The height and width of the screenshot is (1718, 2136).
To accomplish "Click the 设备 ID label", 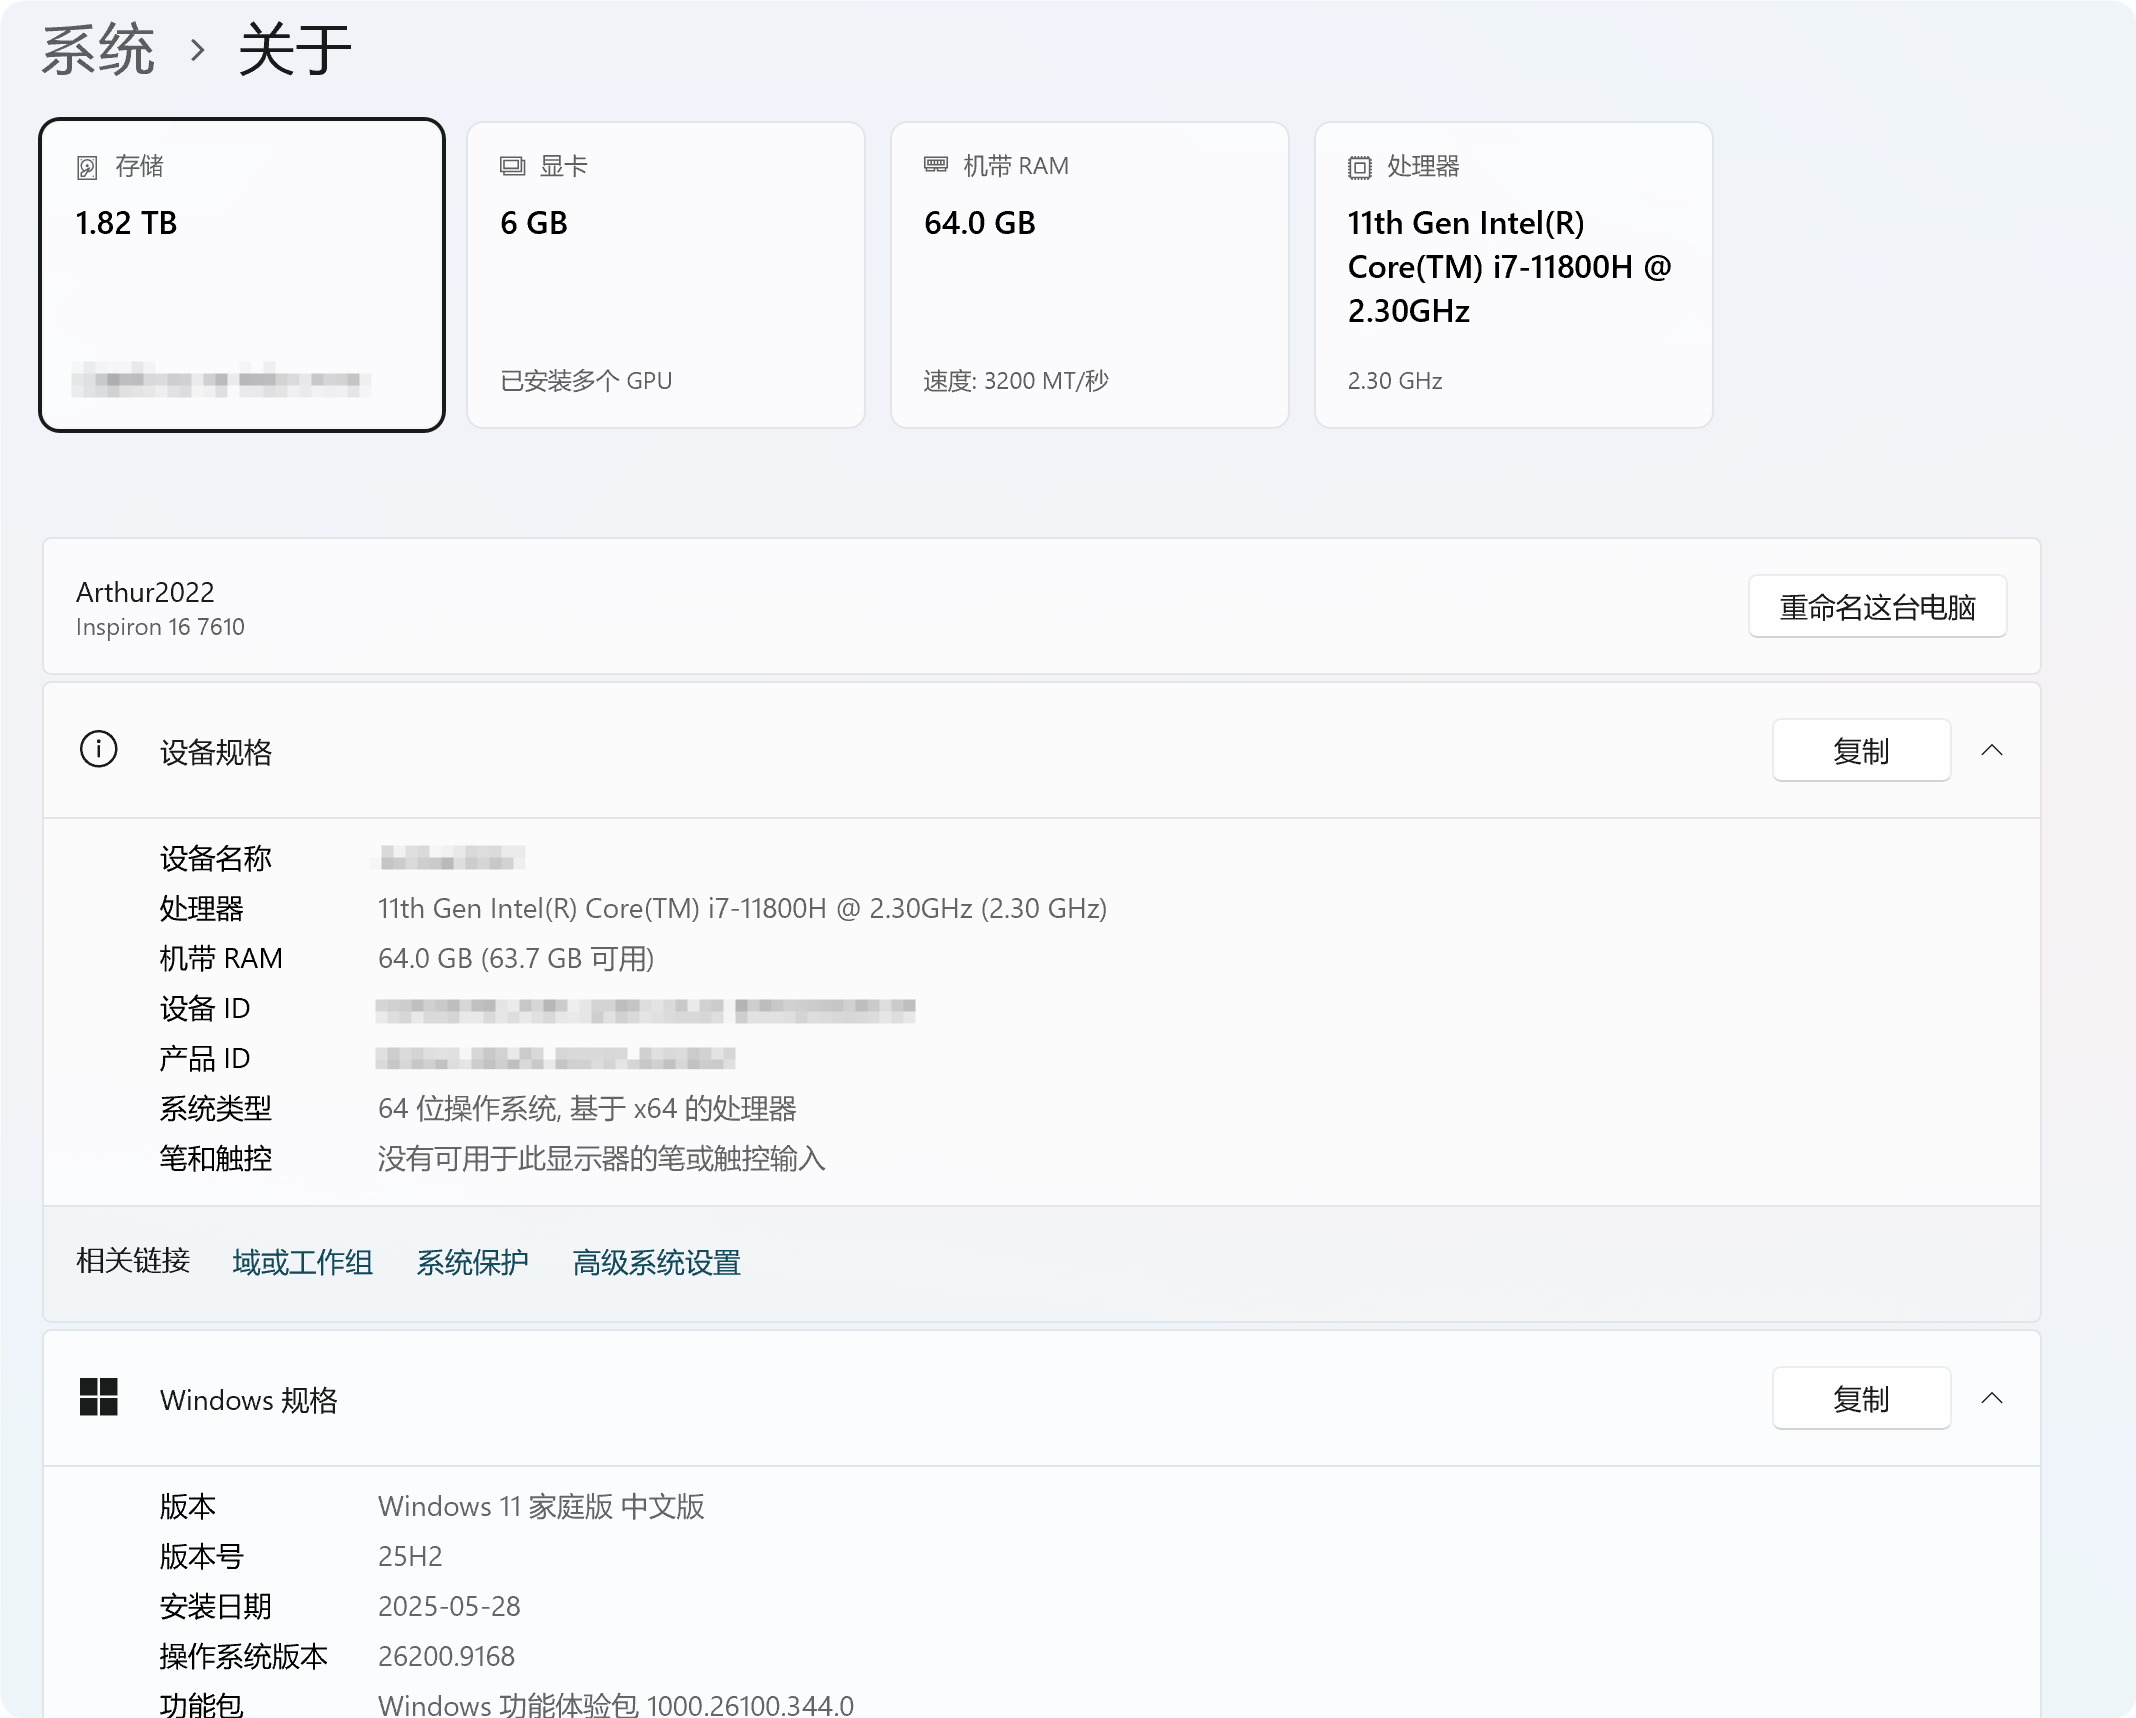I will (205, 1008).
